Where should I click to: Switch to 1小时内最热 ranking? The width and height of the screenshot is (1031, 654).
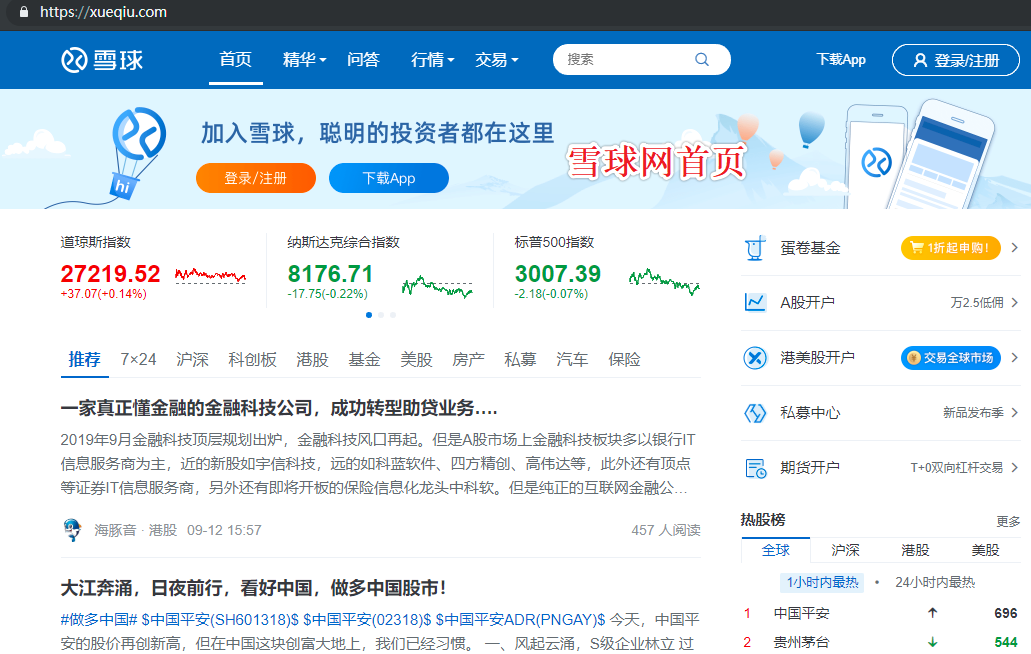[822, 582]
